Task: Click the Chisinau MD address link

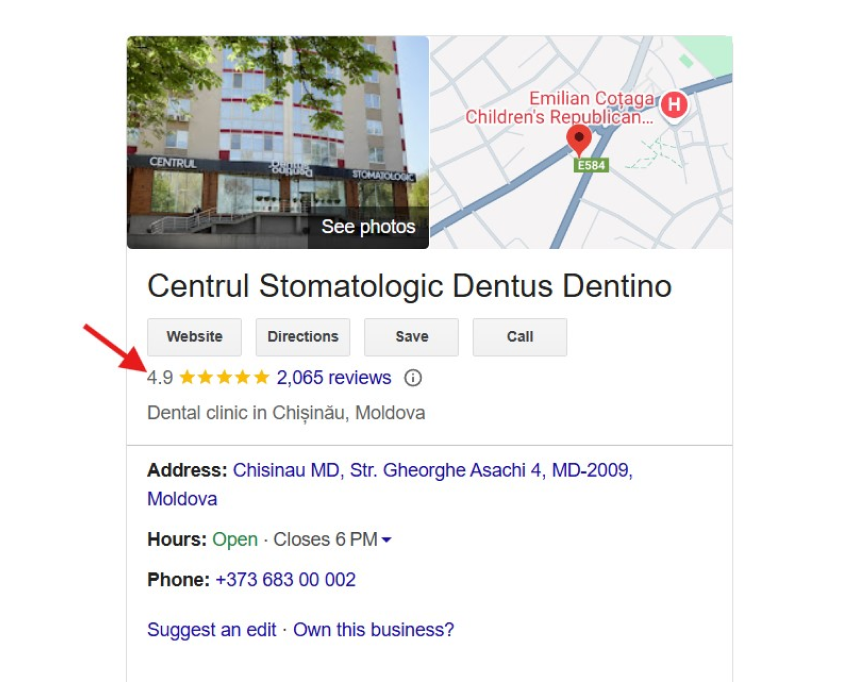Action: coord(433,471)
